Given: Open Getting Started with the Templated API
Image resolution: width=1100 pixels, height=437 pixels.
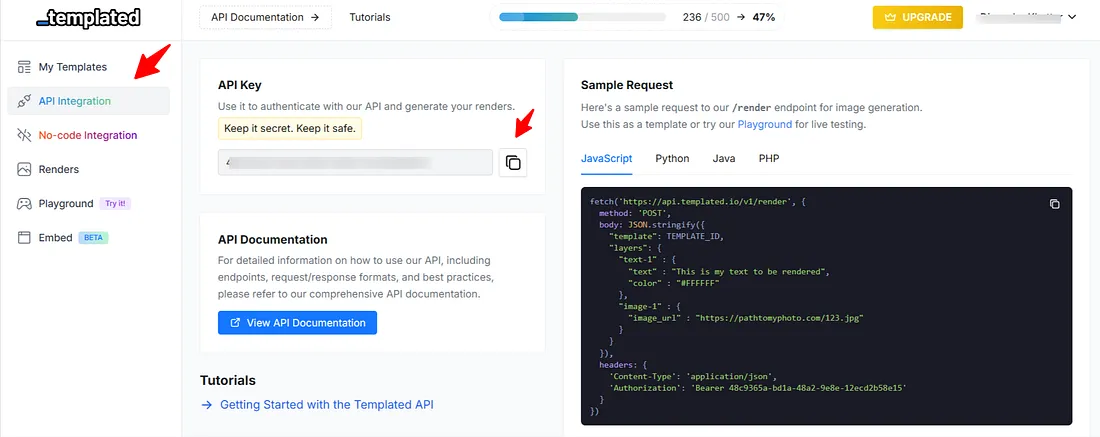Looking at the screenshot, I should [327, 405].
